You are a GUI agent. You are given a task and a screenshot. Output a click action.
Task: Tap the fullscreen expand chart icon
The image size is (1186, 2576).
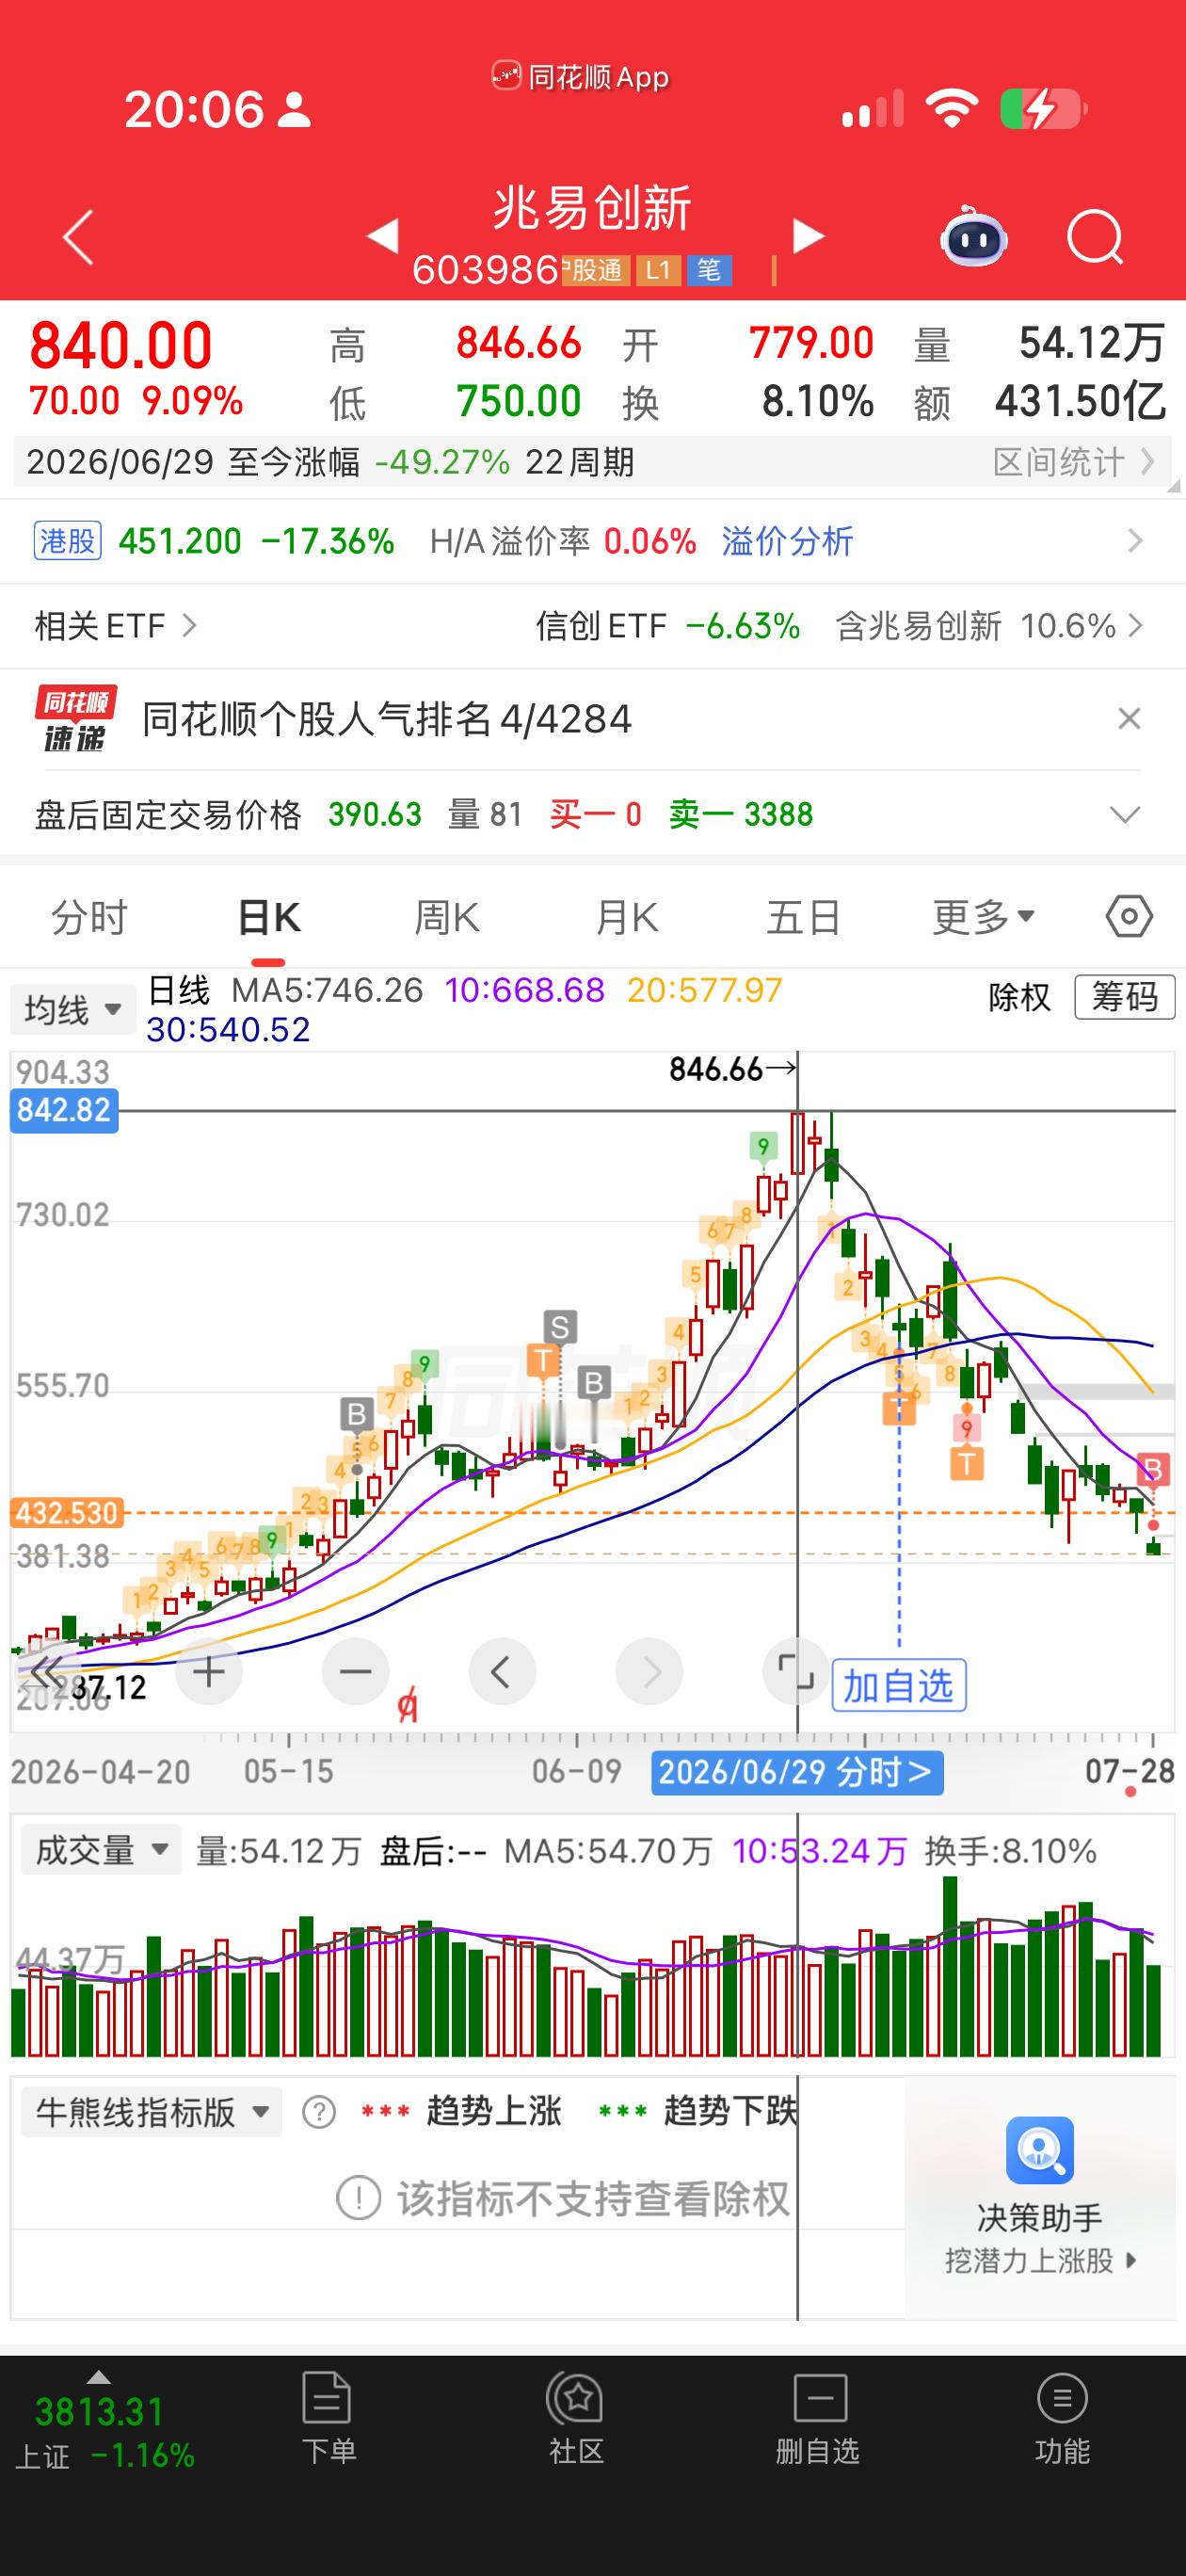point(796,1672)
